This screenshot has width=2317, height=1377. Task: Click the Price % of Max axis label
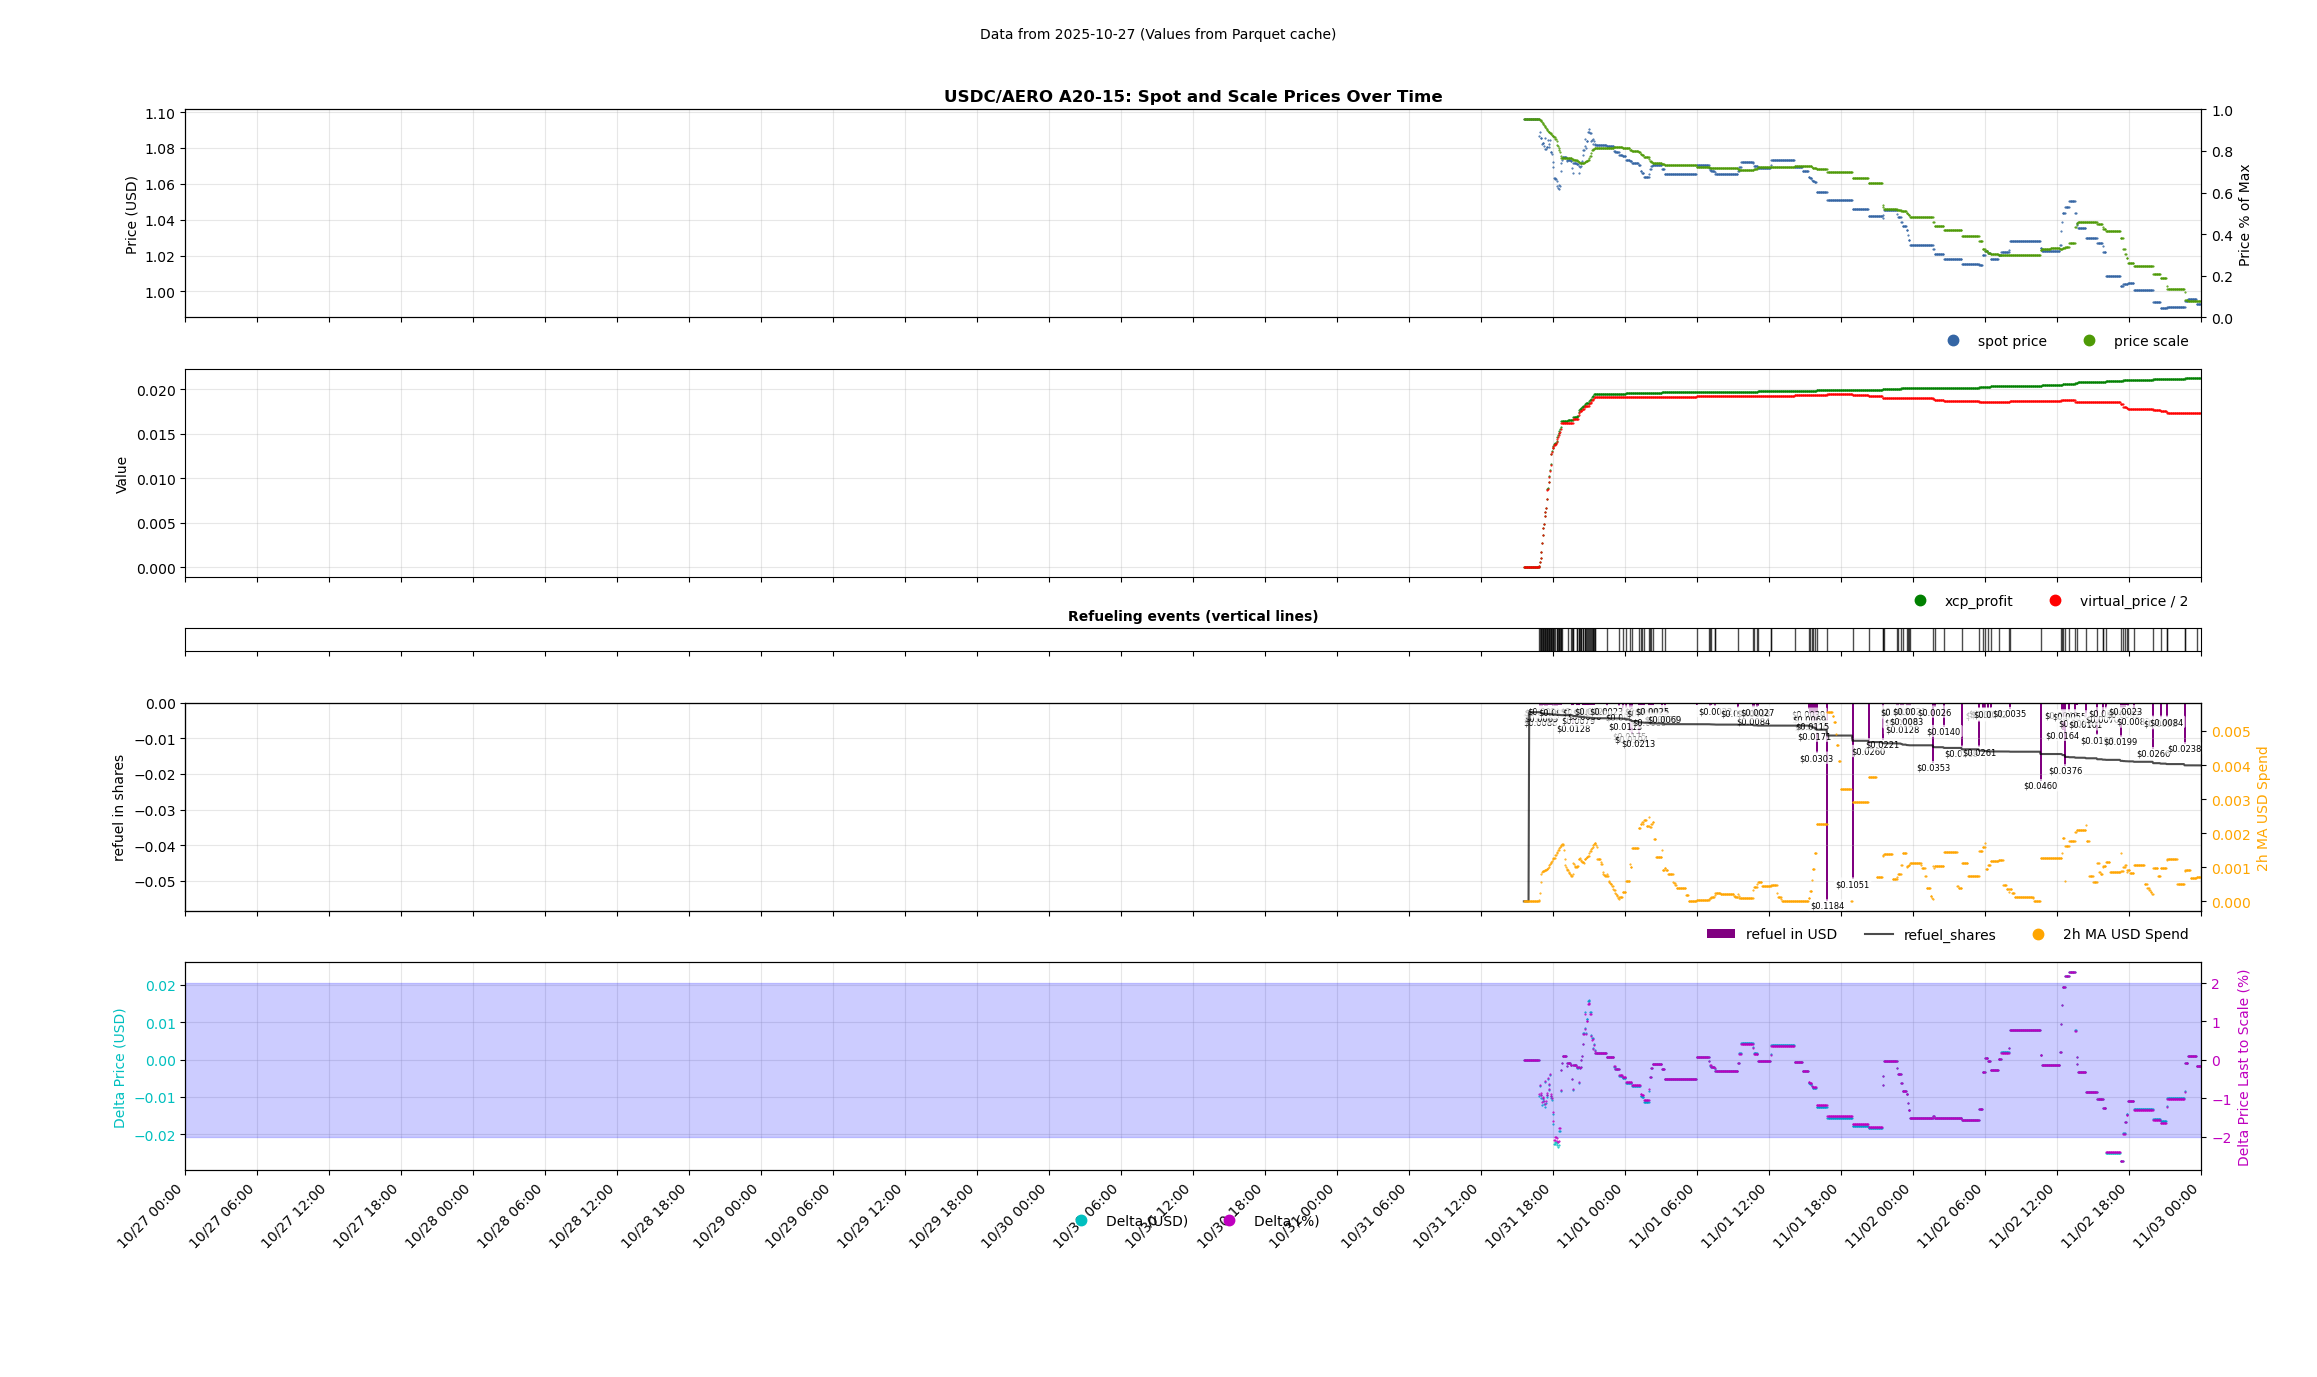[2244, 215]
